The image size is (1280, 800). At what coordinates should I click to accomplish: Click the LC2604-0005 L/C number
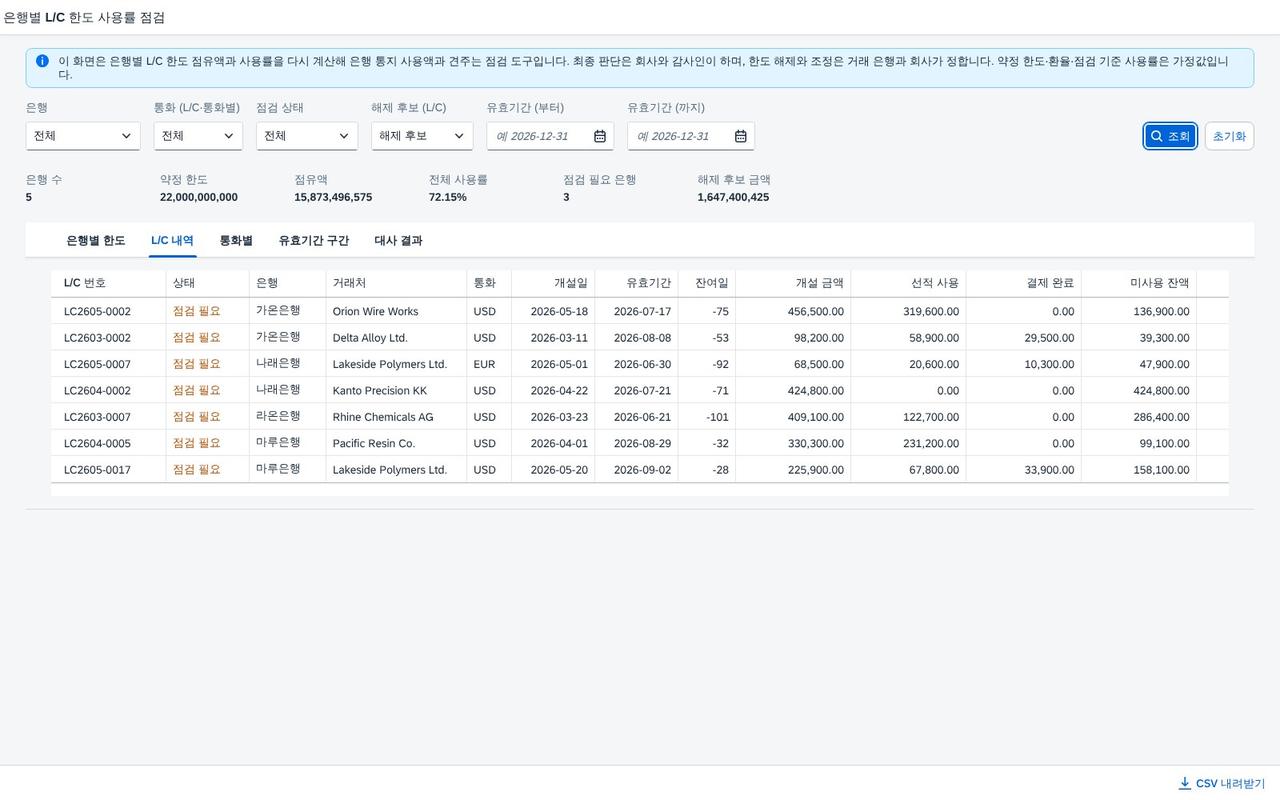97,443
